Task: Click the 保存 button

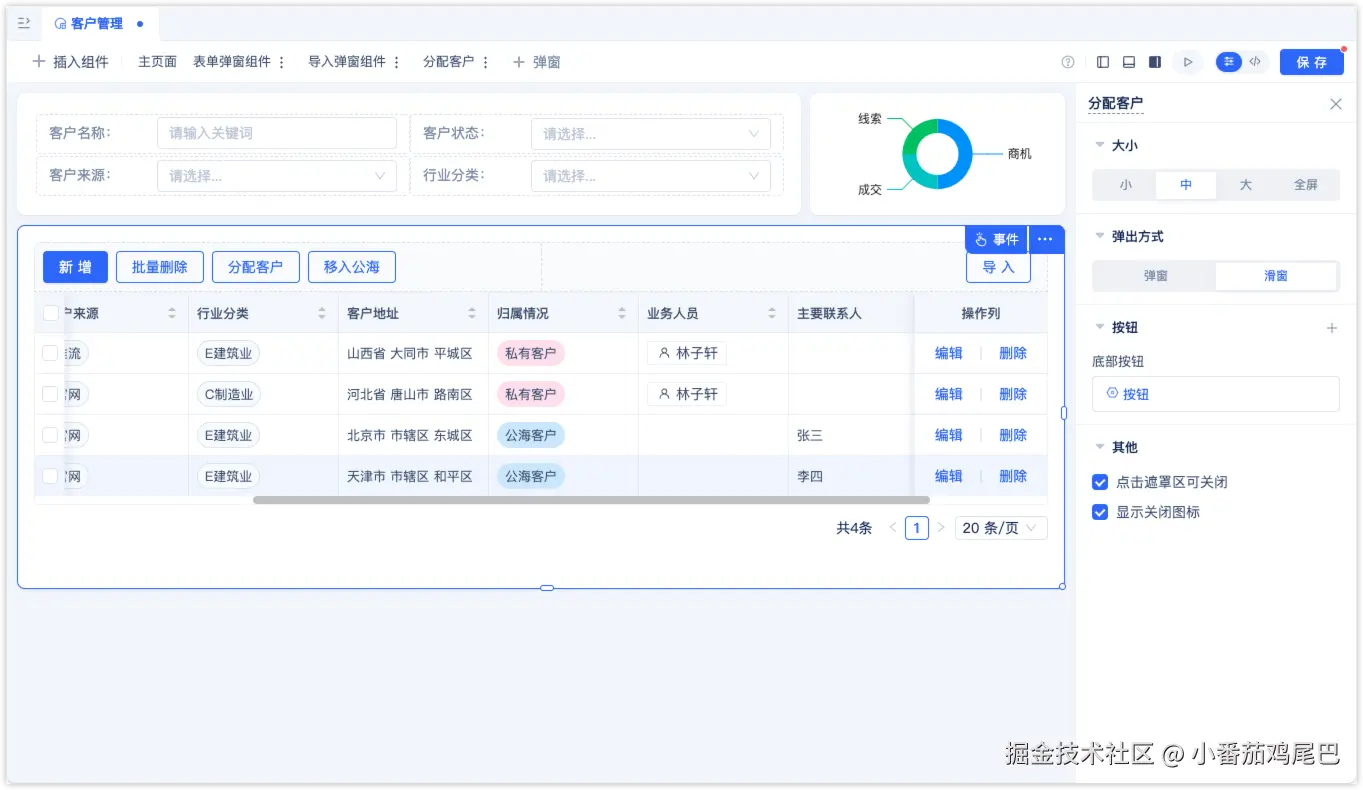Action: tap(1312, 62)
